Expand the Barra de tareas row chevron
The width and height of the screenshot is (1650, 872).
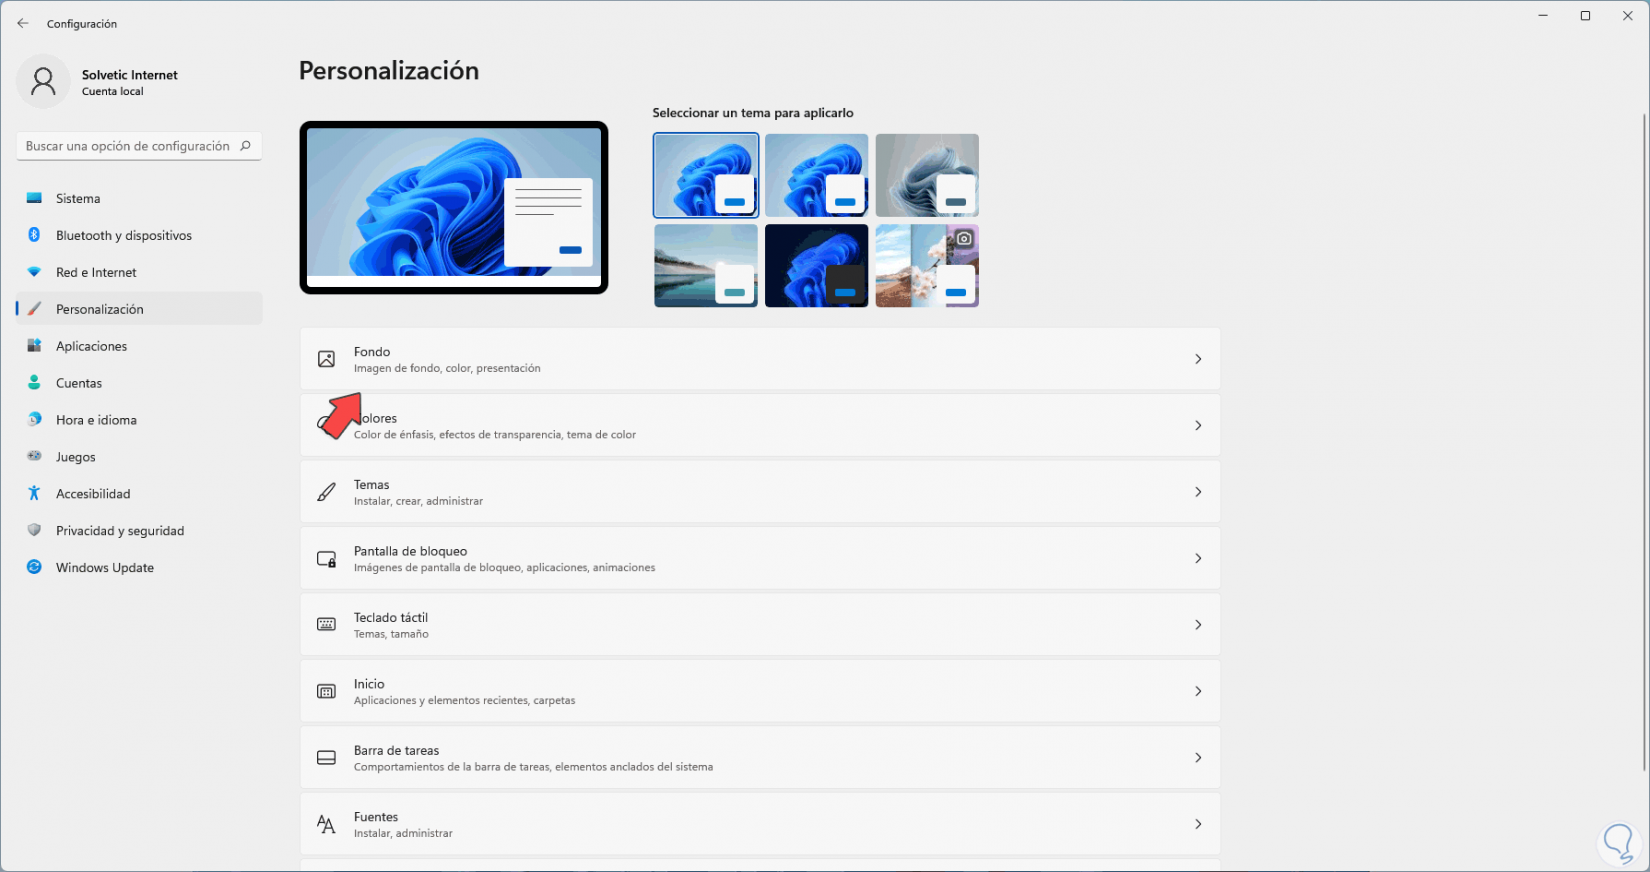(1198, 757)
